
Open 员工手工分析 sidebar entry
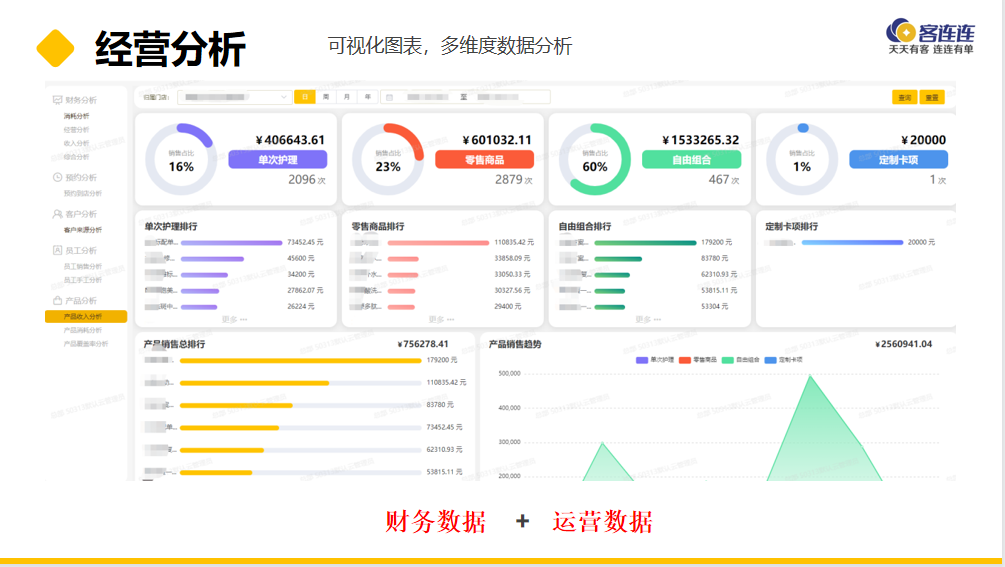pyautogui.click(x=83, y=280)
